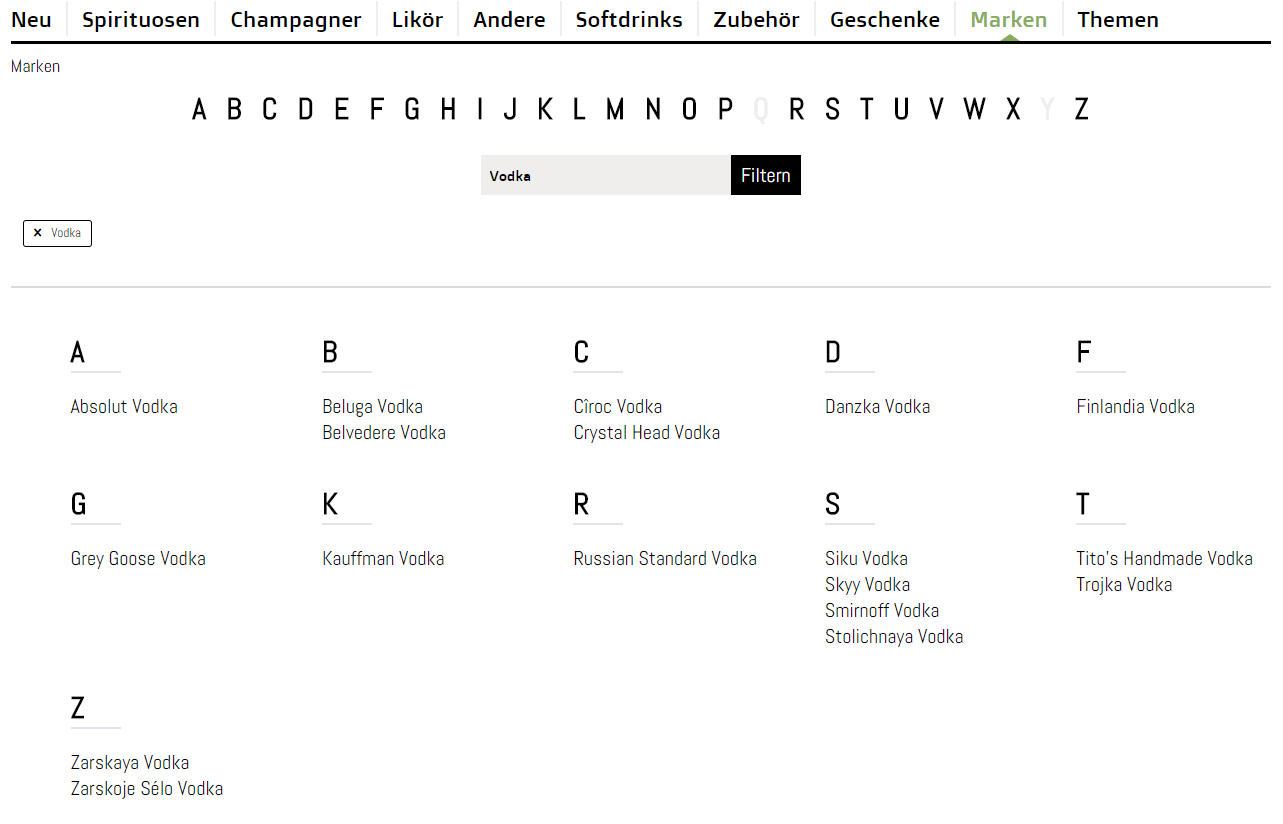Screen dimensions: 1283x824
Task: Remove the Vodka filter tag
Action: (x=57, y=233)
